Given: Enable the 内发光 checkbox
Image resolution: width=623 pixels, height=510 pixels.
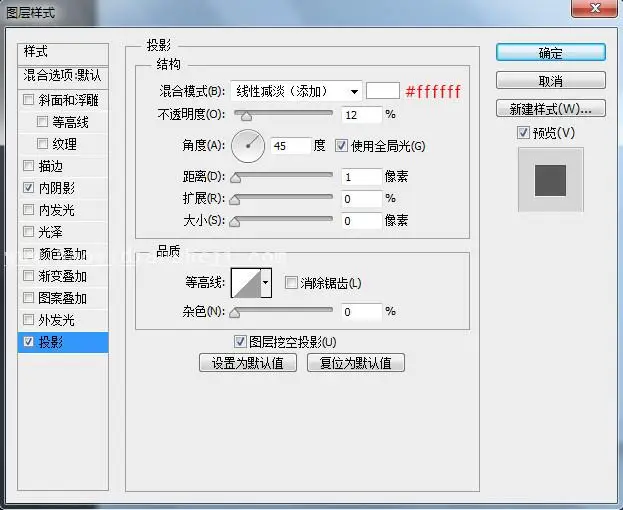Looking at the screenshot, I should pyautogui.click(x=29, y=209).
